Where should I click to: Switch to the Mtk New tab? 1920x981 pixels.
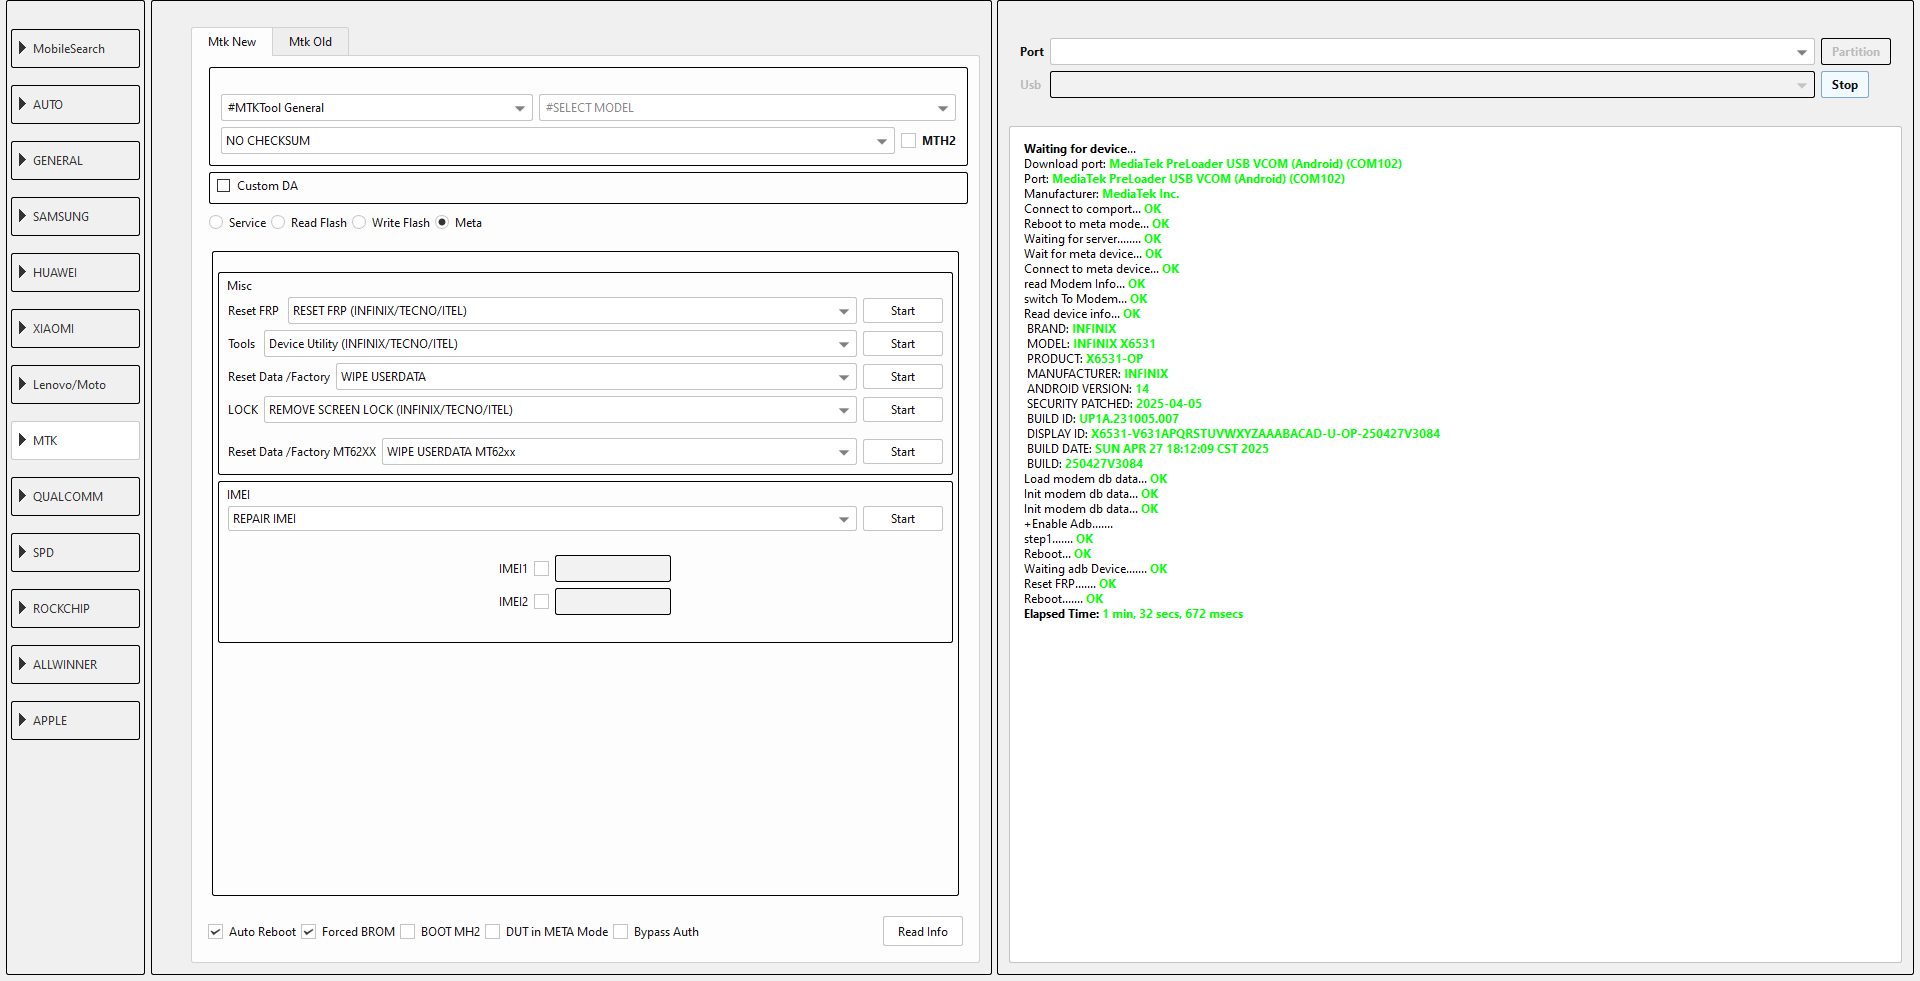click(232, 41)
